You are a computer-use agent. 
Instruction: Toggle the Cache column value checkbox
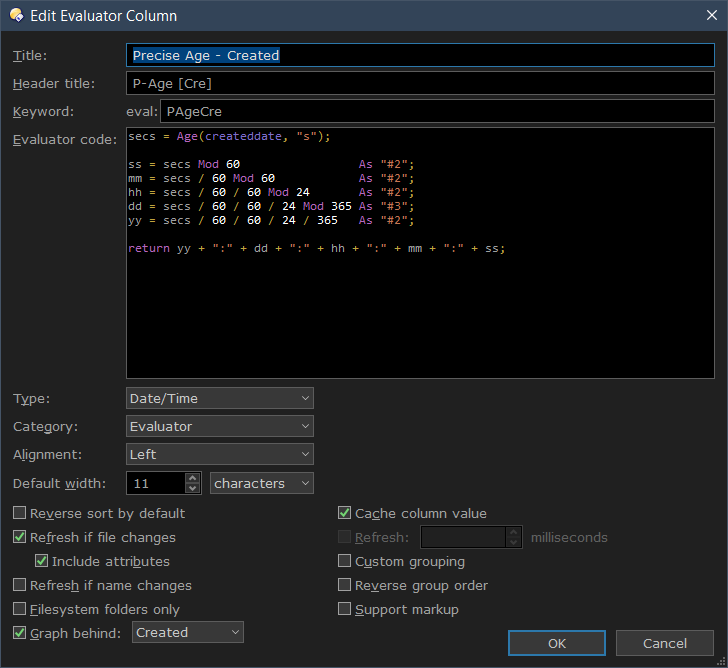click(x=345, y=514)
